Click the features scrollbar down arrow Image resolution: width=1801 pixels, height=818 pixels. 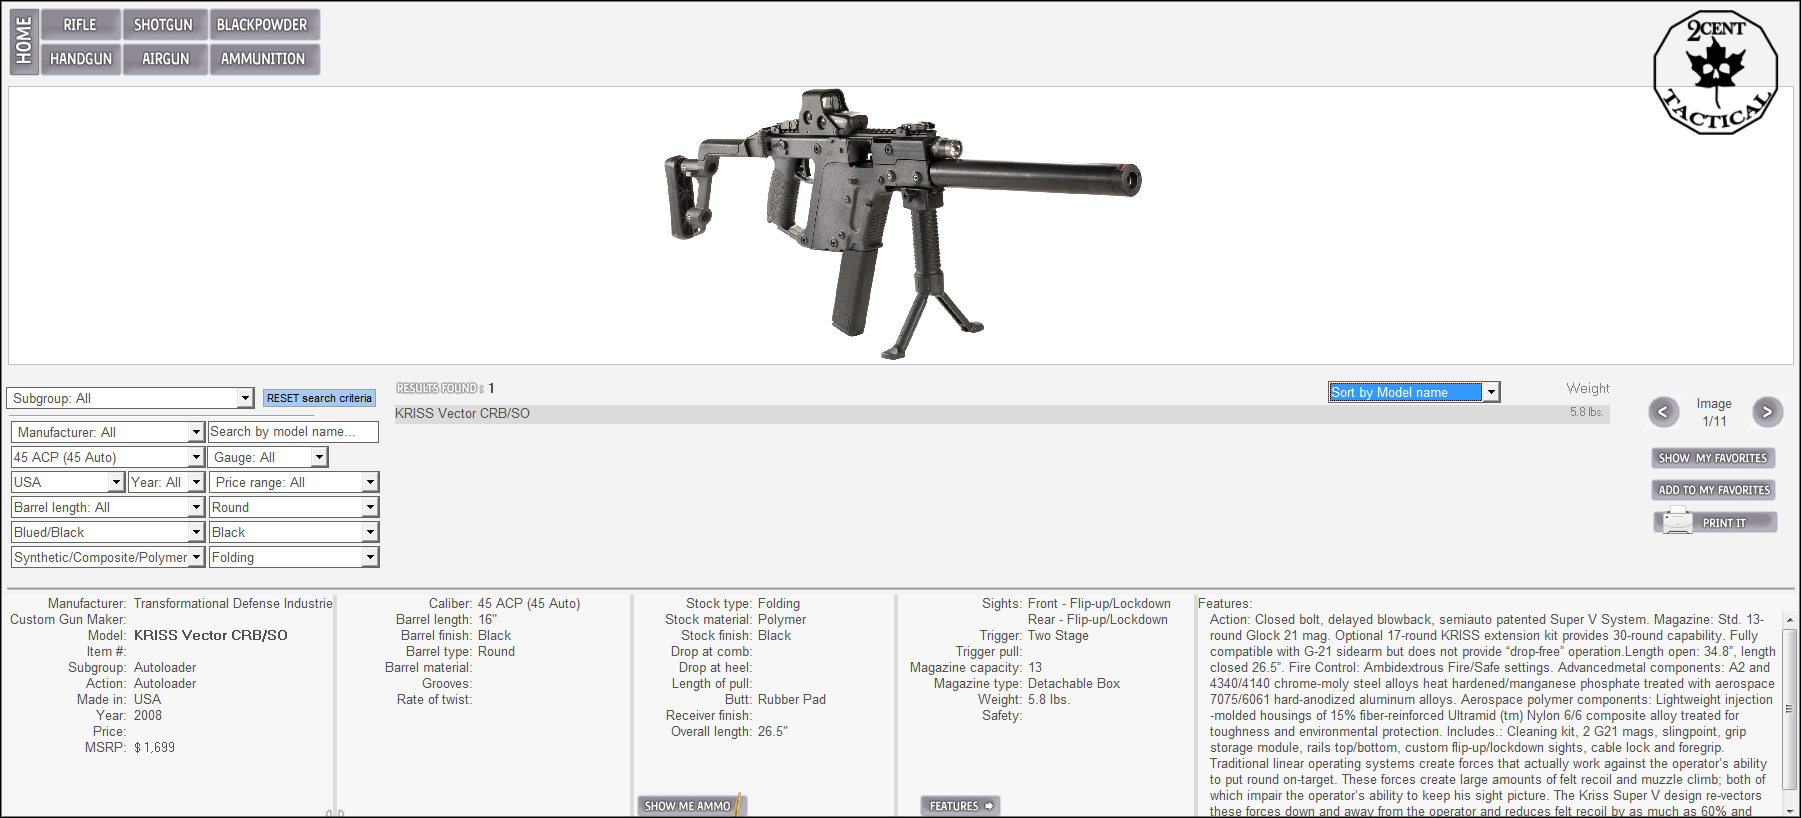pos(1789,811)
